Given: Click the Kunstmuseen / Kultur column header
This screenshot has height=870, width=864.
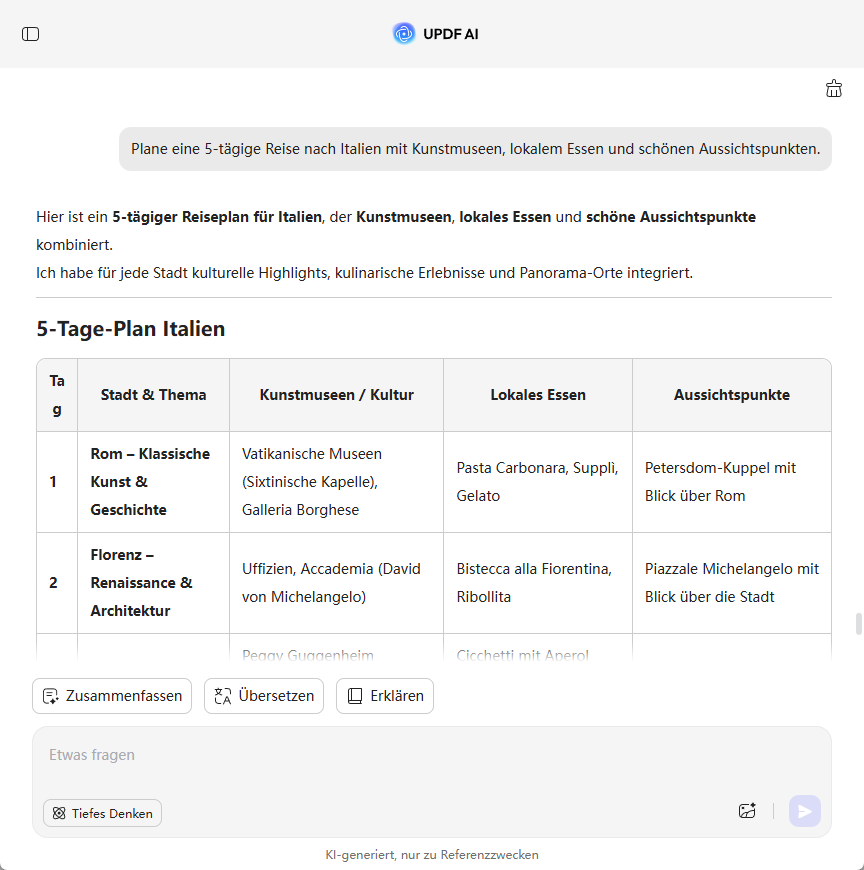Looking at the screenshot, I should pos(336,395).
